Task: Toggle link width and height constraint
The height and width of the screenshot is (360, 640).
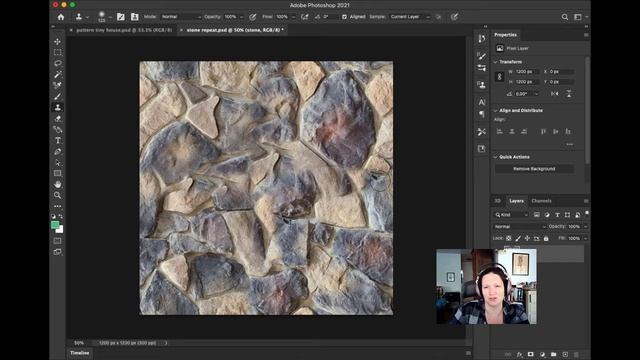Action: (x=500, y=77)
